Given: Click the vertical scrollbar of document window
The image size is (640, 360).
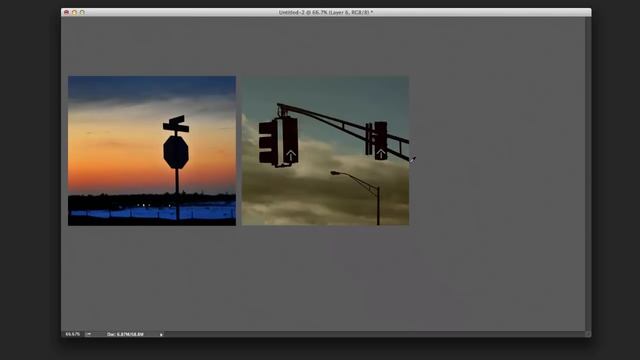Looking at the screenshot, I should click(588, 174).
